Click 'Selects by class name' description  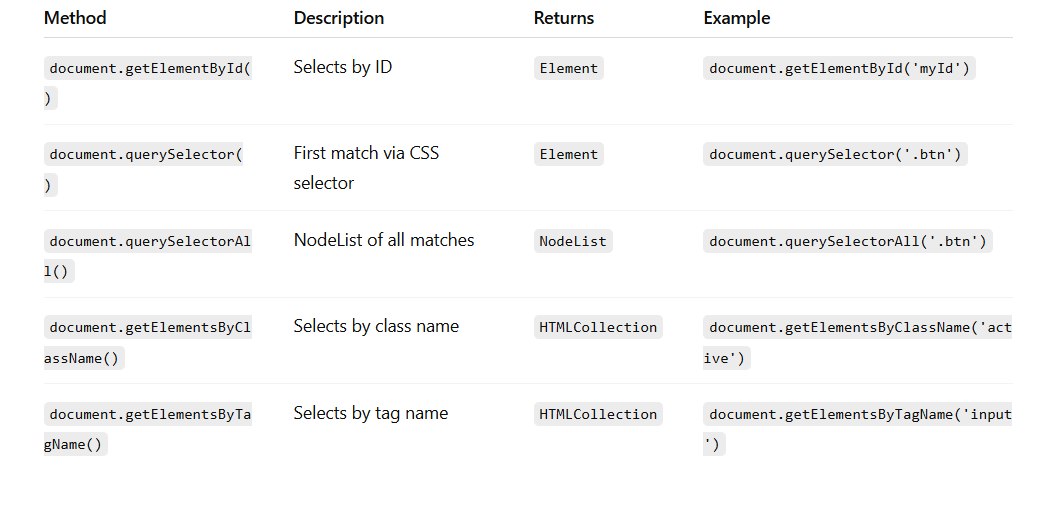click(x=376, y=327)
